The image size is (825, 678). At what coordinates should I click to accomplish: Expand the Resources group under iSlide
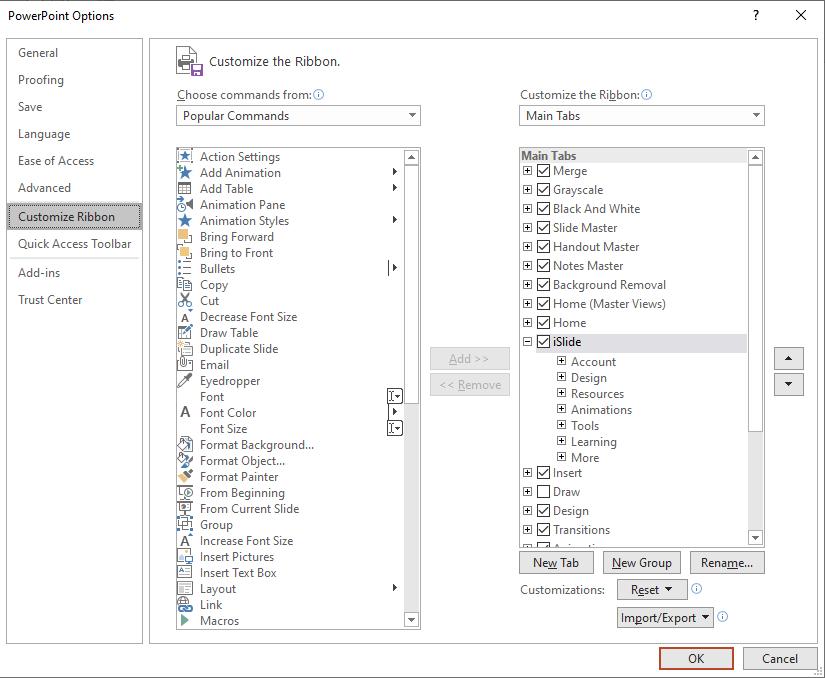click(x=562, y=394)
